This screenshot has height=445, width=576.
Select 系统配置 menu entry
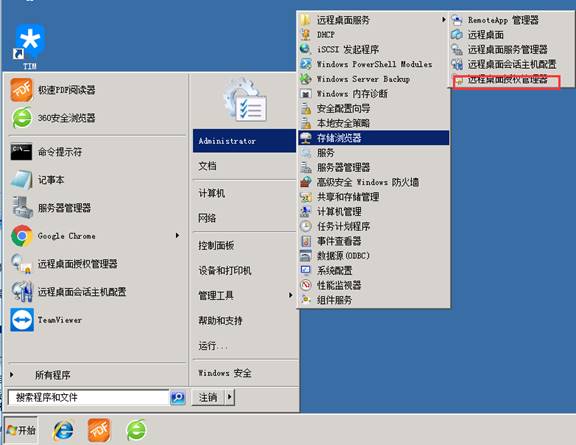click(x=374, y=270)
